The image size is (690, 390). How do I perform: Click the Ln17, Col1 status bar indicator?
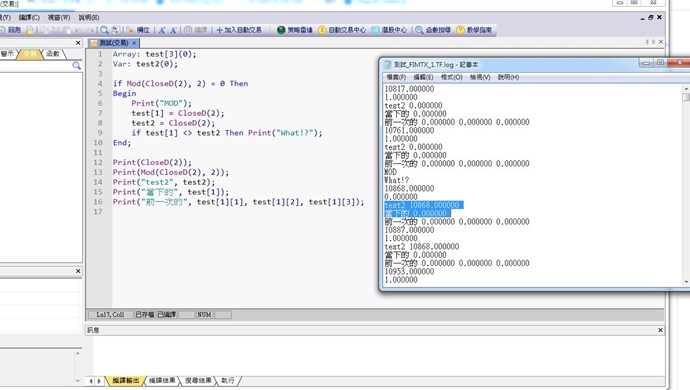point(110,315)
